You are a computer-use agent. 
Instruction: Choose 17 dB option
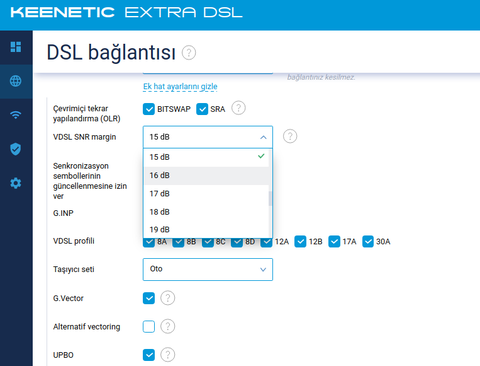(207, 194)
